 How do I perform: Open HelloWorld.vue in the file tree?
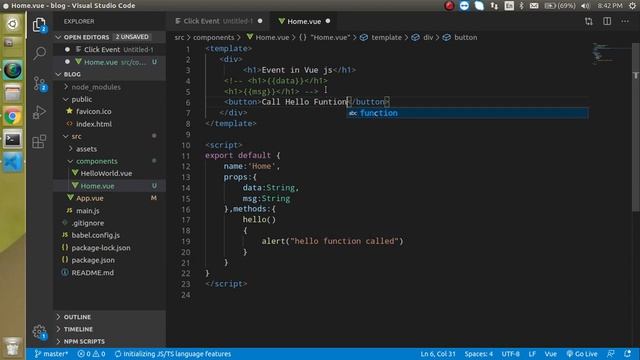point(106,173)
